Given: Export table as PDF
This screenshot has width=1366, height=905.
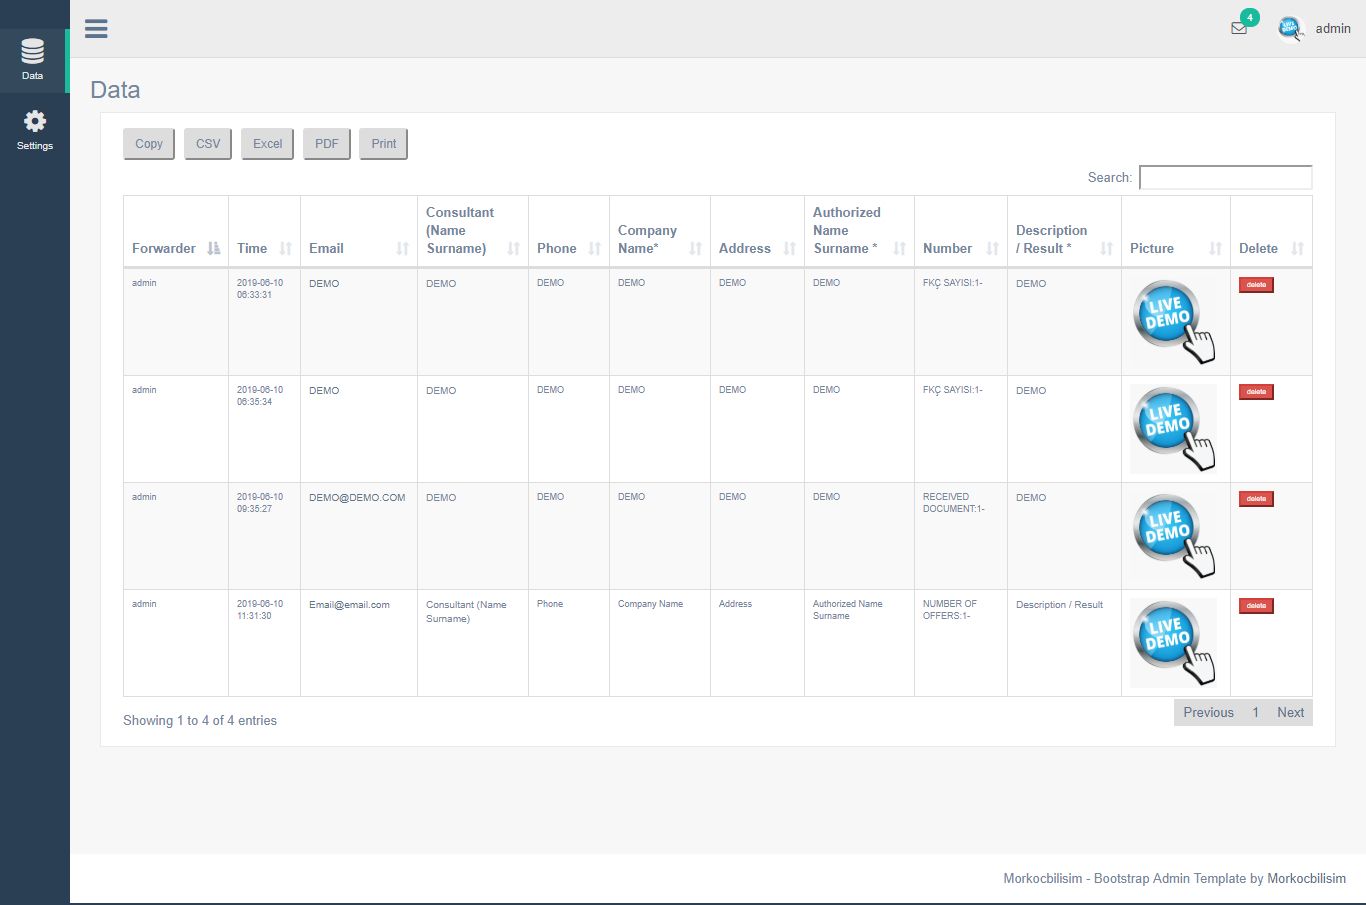Looking at the screenshot, I should tap(326, 144).
